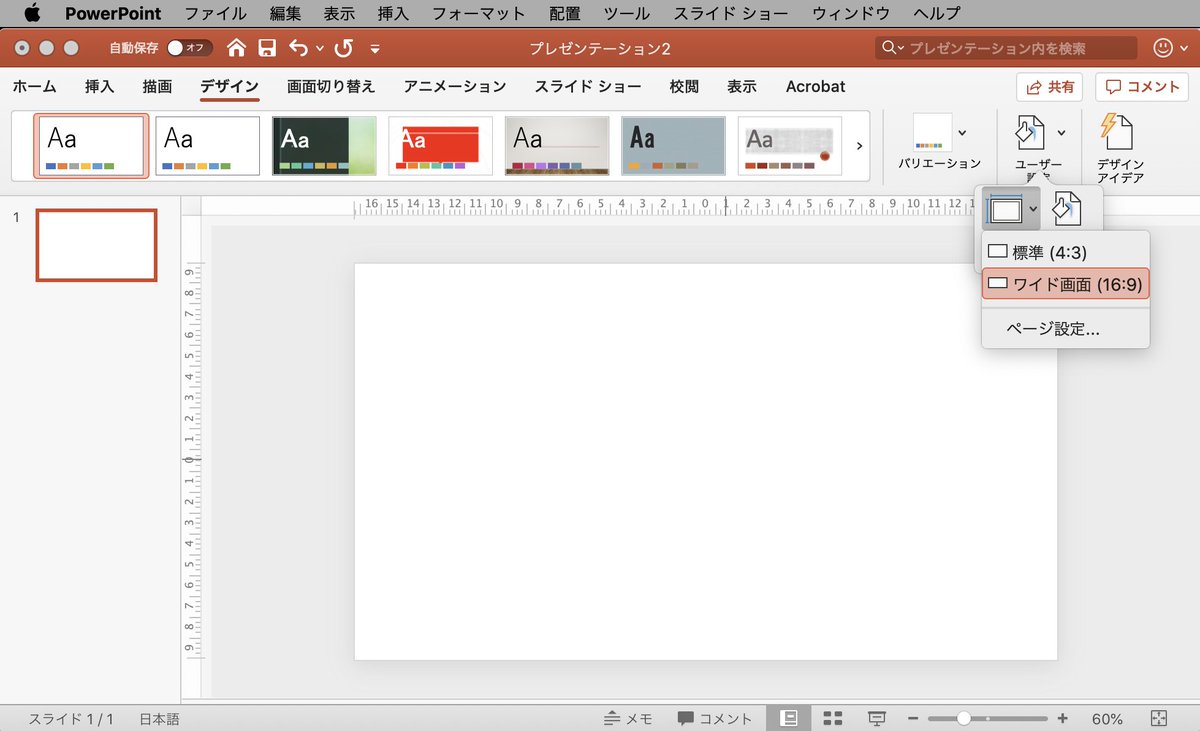Open dropdown next to Undo button

pos(319,48)
